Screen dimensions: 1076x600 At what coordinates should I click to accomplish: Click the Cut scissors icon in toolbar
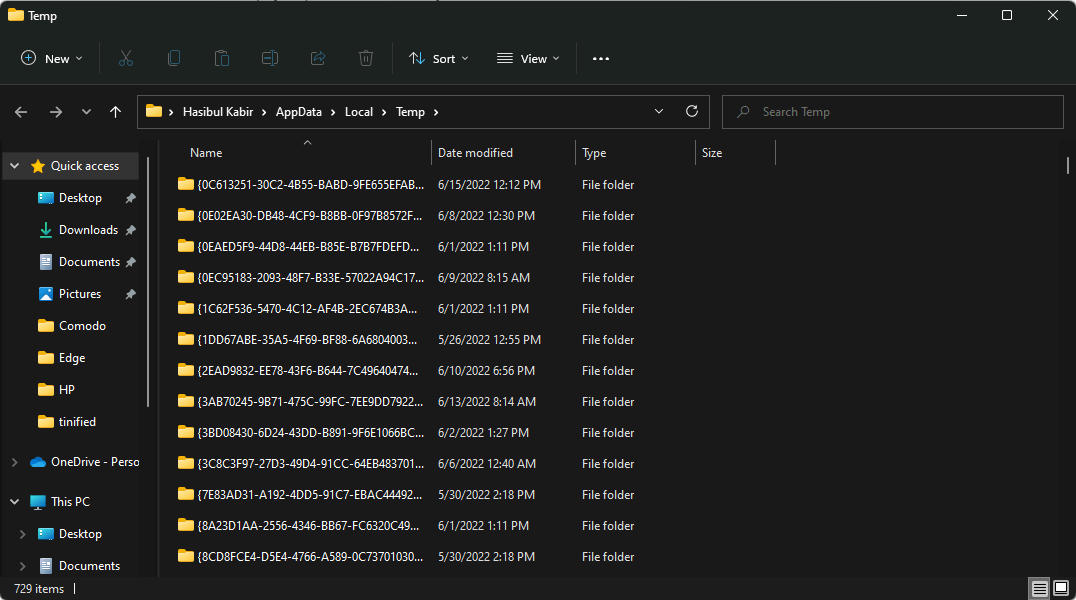pos(126,59)
